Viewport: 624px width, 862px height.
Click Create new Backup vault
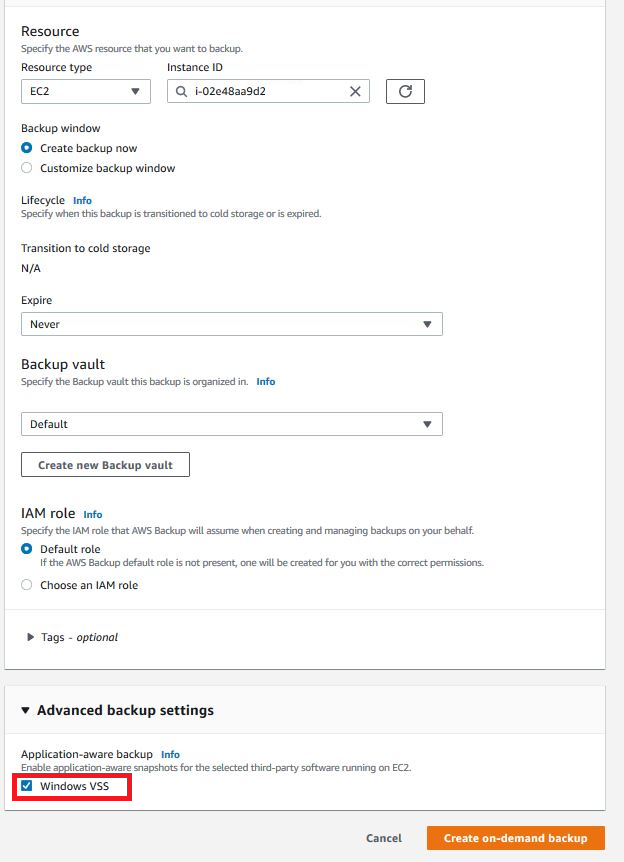point(105,464)
